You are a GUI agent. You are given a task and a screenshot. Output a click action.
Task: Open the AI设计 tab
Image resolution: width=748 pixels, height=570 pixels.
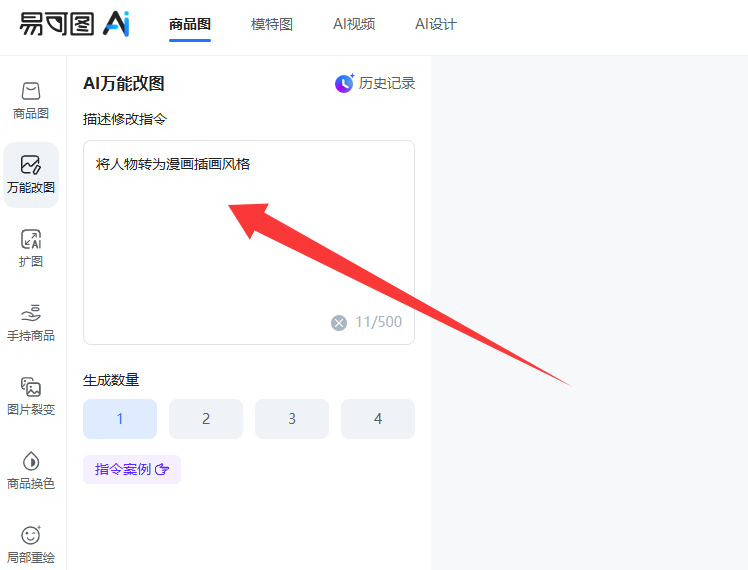point(436,24)
